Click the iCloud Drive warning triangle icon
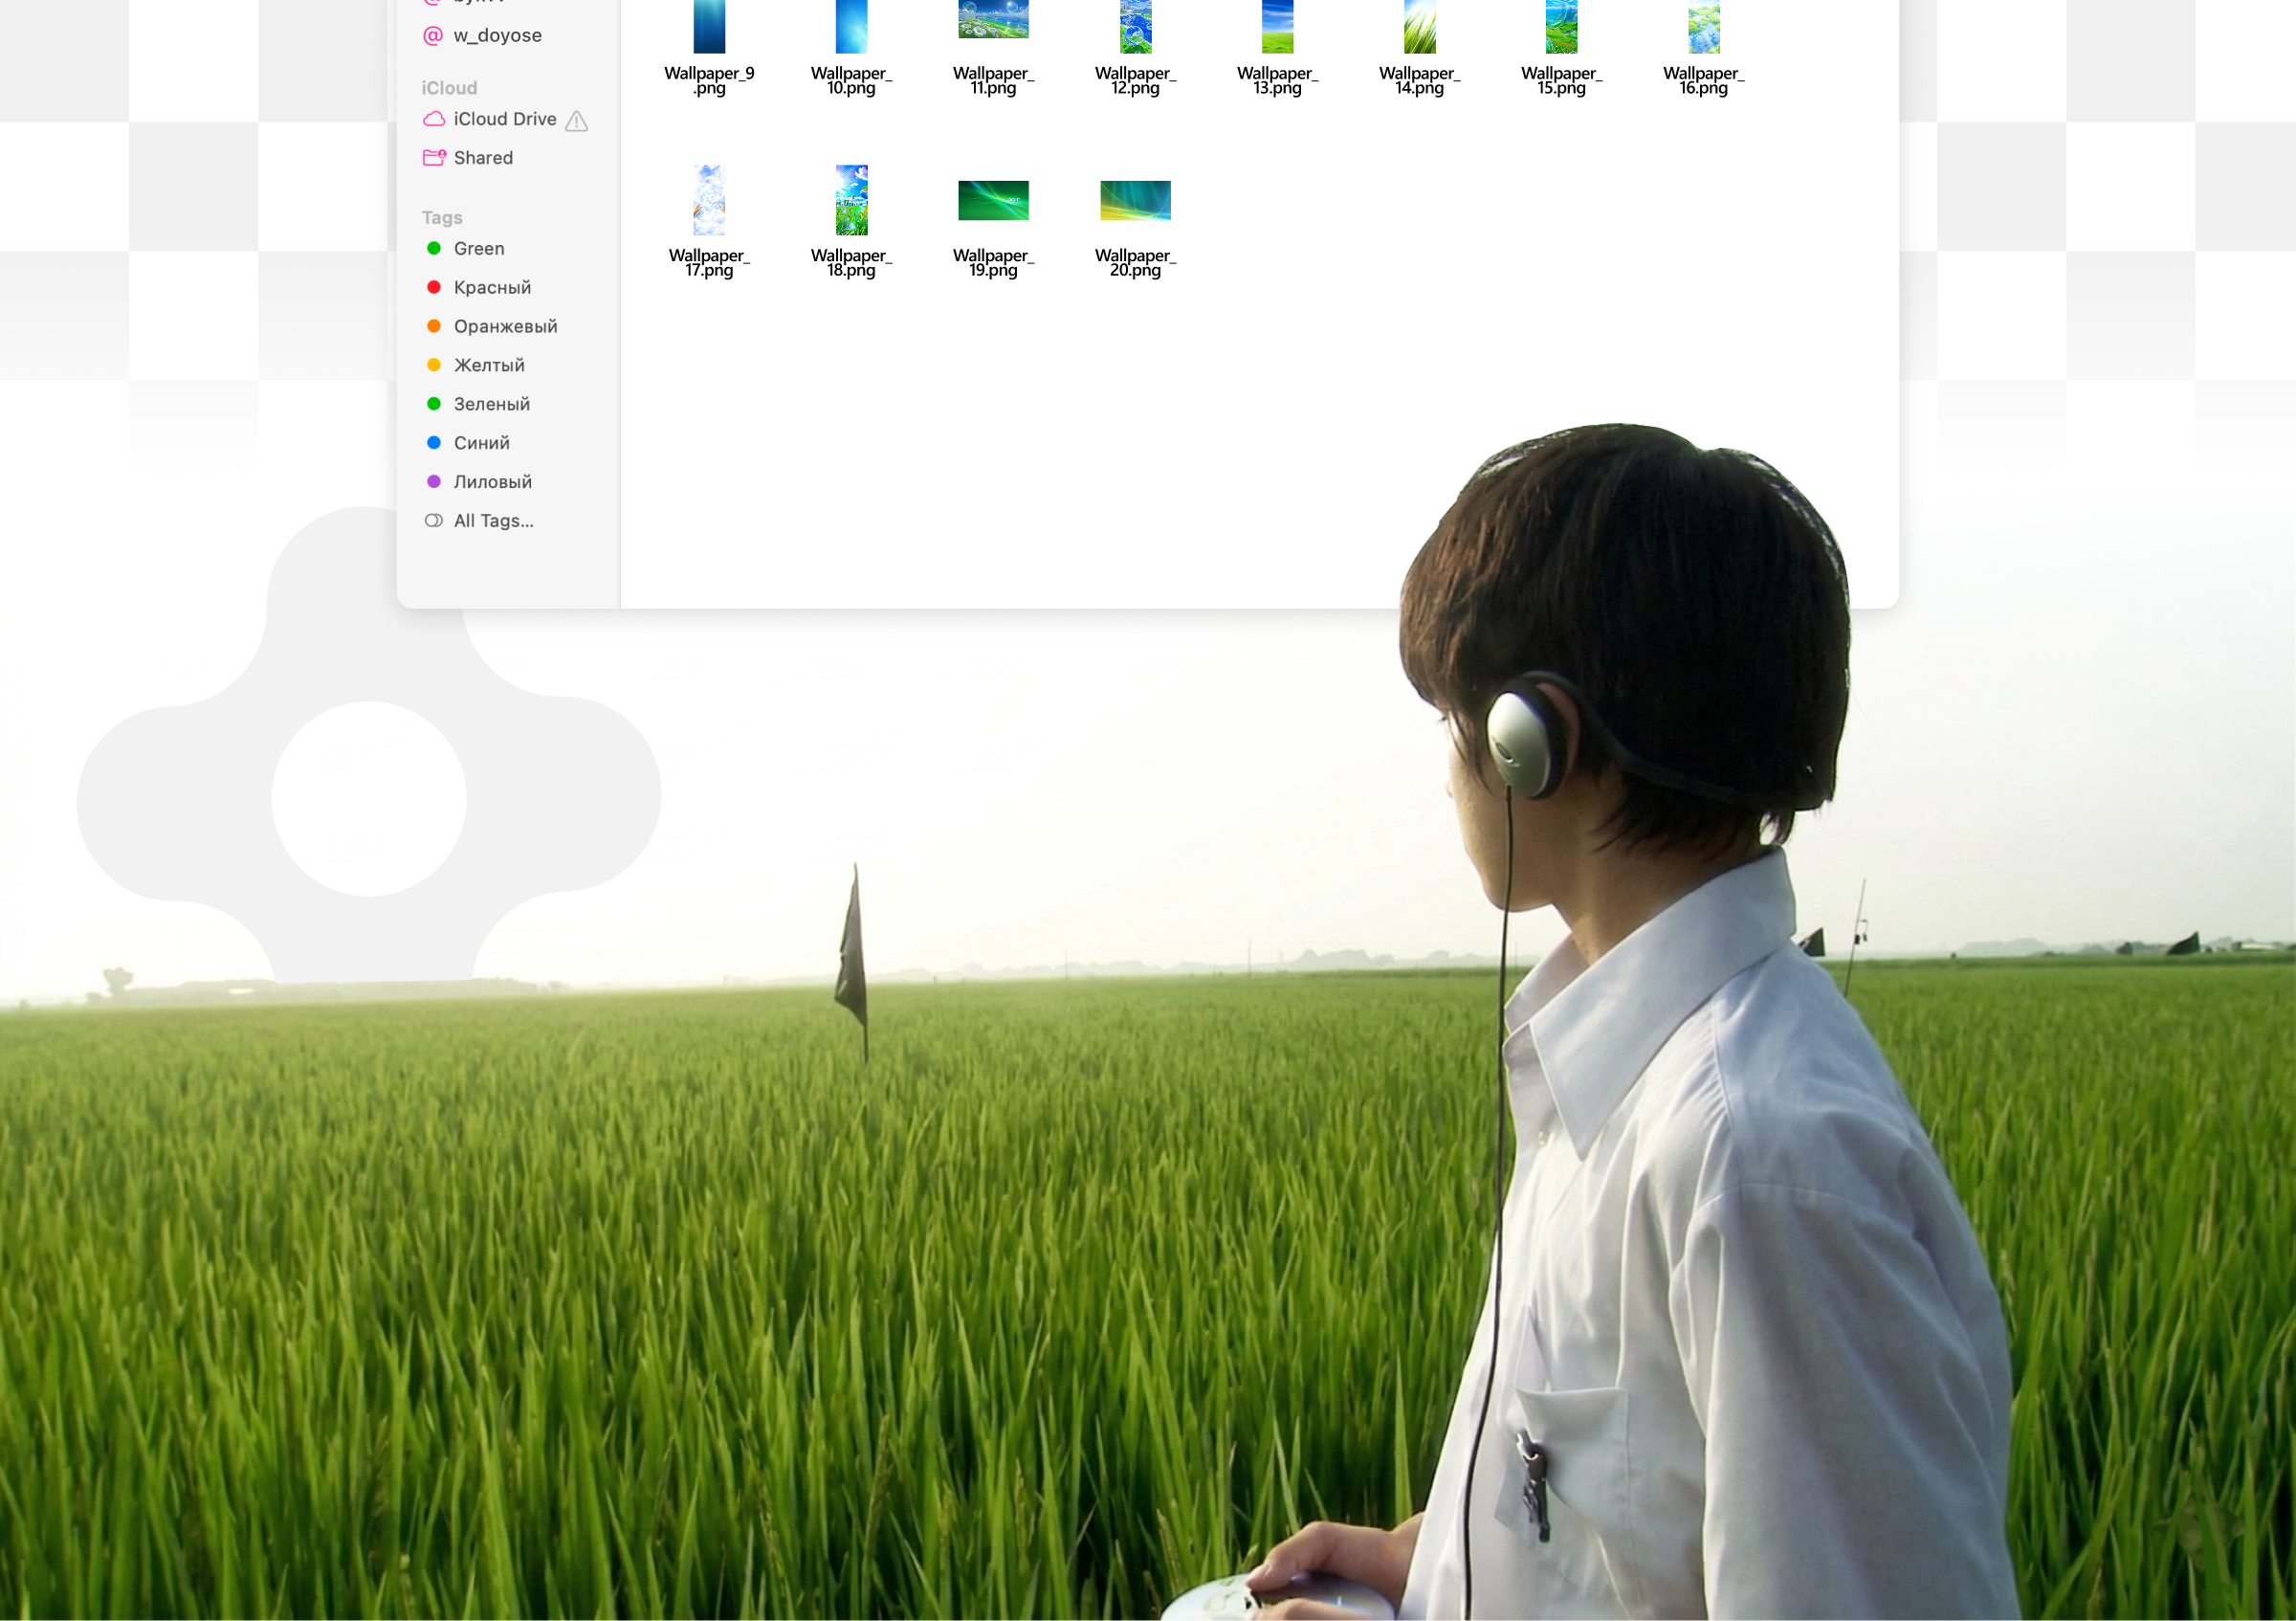The height and width of the screenshot is (1621, 2296). point(576,121)
